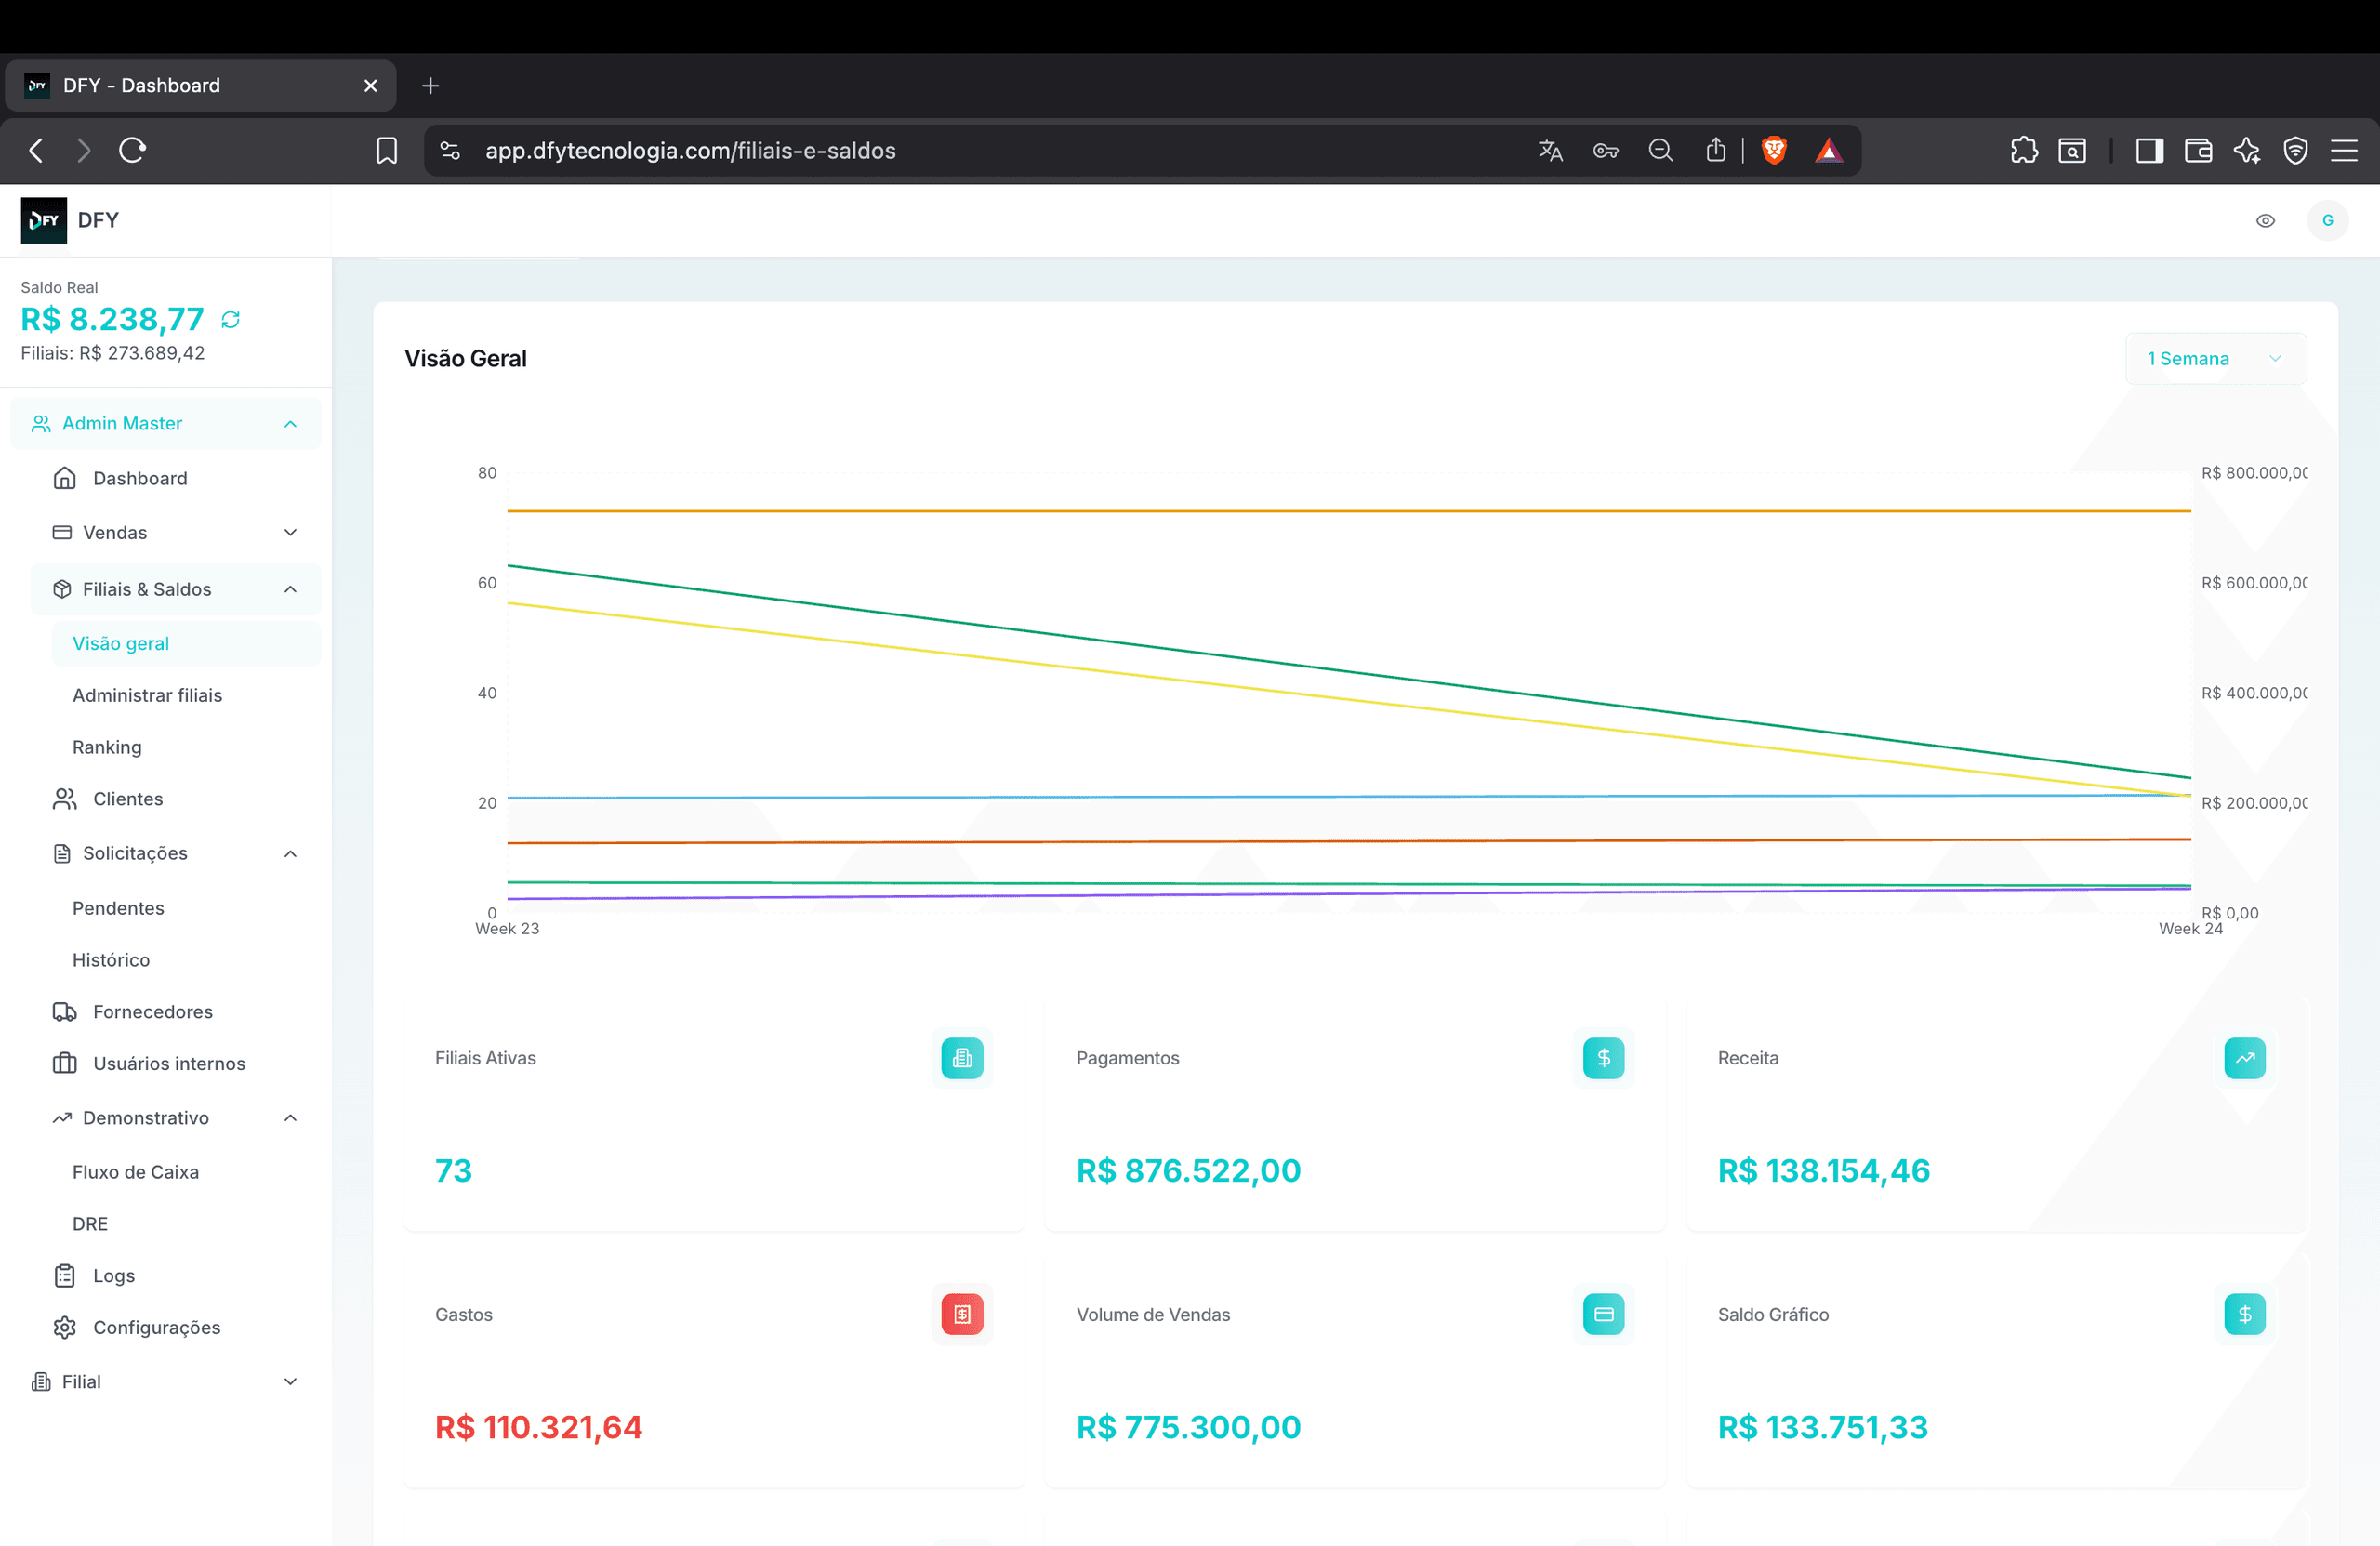This screenshot has width=2380, height=1546.
Task: Refresh the Saldo Real balance
Action: (x=230, y=319)
